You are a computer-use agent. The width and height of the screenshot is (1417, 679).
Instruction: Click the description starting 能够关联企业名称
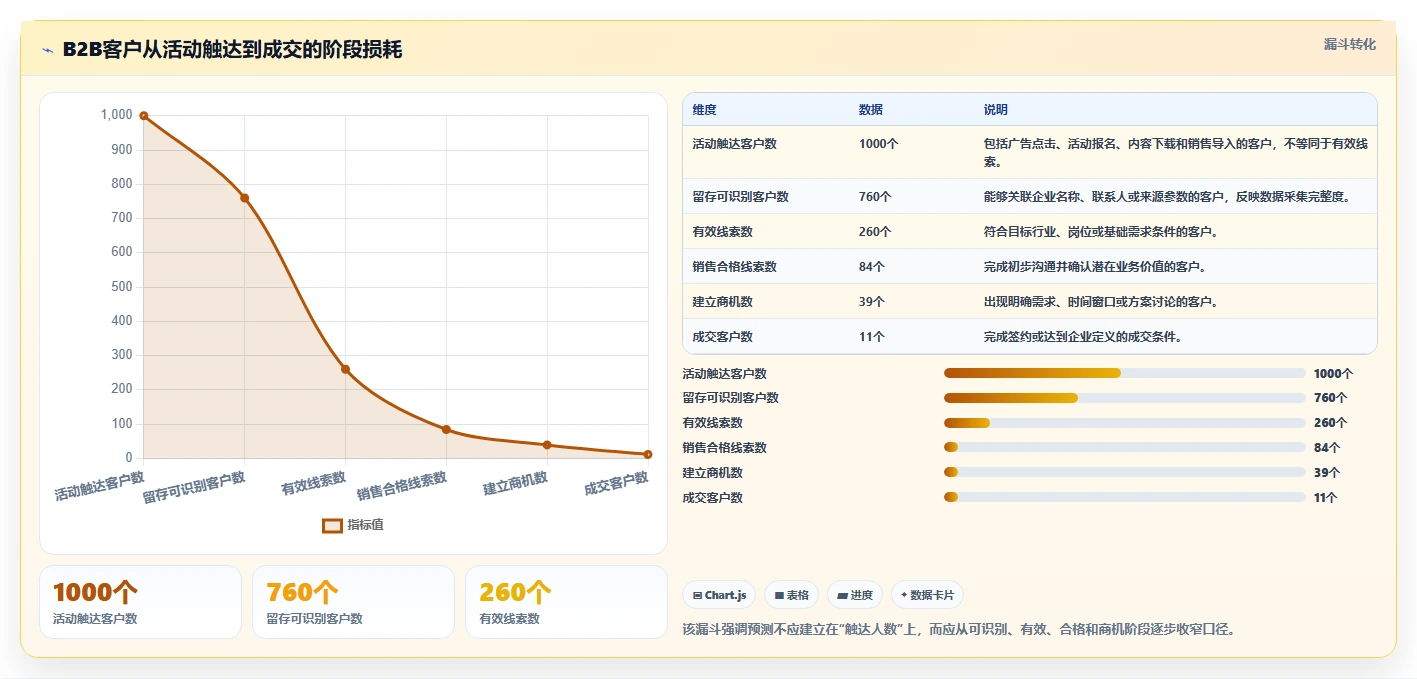[x=1168, y=197]
